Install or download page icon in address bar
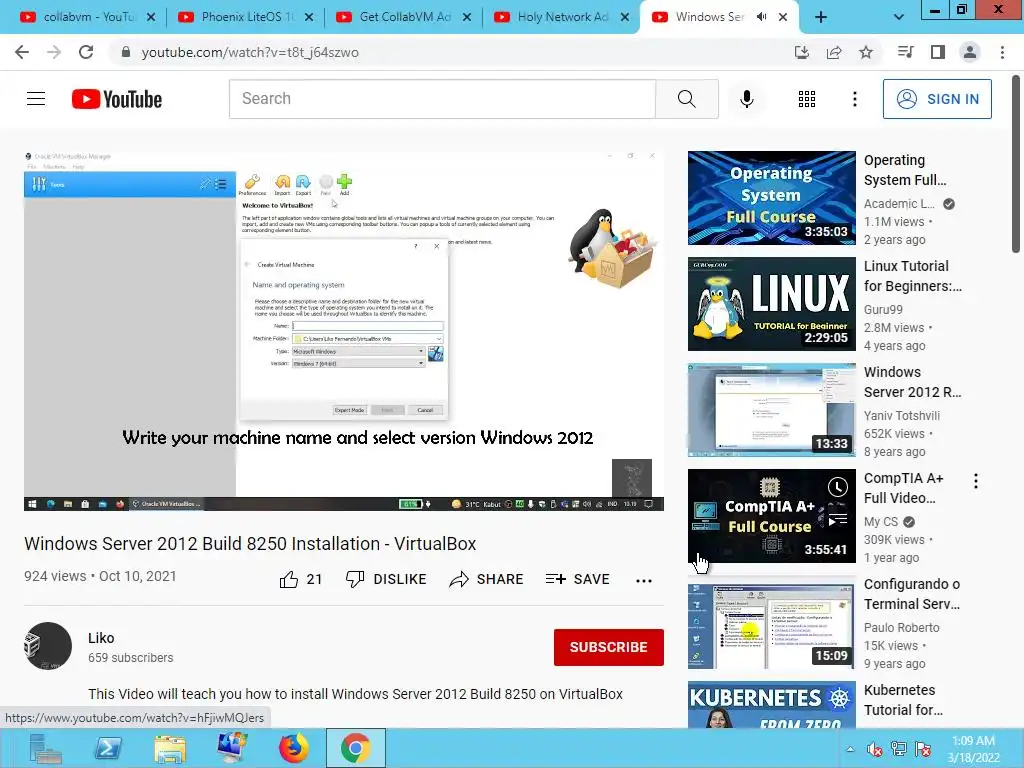This screenshot has height=768, width=1024. pos(802,52)
